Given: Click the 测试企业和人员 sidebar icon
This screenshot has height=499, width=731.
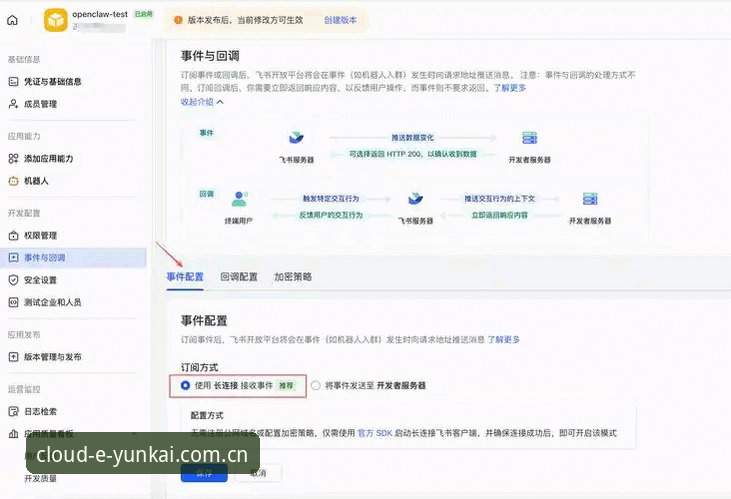Looking at the screenshot, I should (x=14, y=302).
